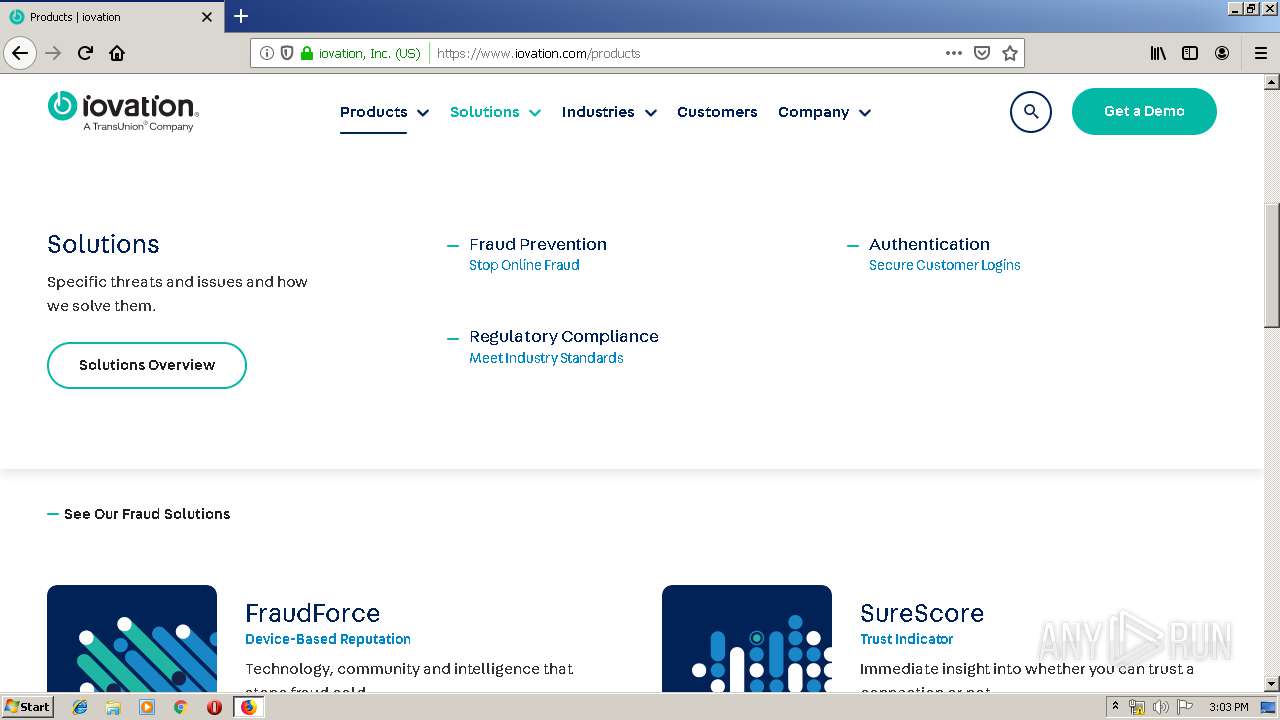Open the SureScore product thumbnail
Screen dimensions: 1280x720
(747, 638)
